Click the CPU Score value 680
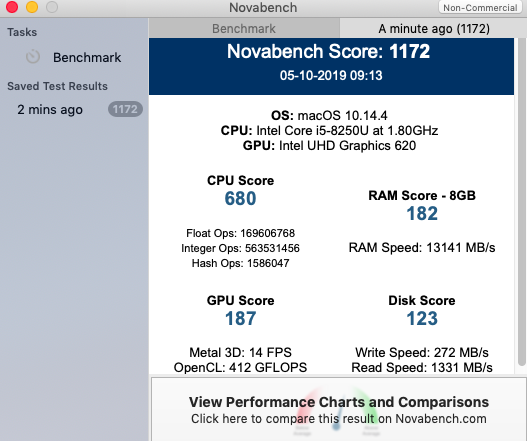 click(240, 198)
